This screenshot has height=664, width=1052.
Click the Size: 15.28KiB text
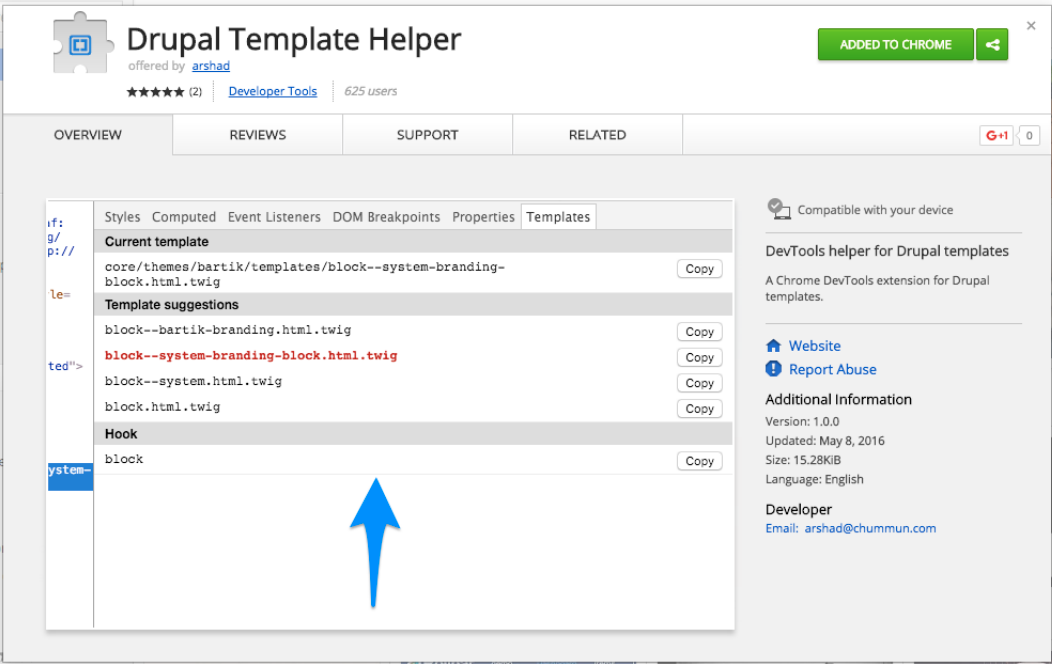coord(803,460)
